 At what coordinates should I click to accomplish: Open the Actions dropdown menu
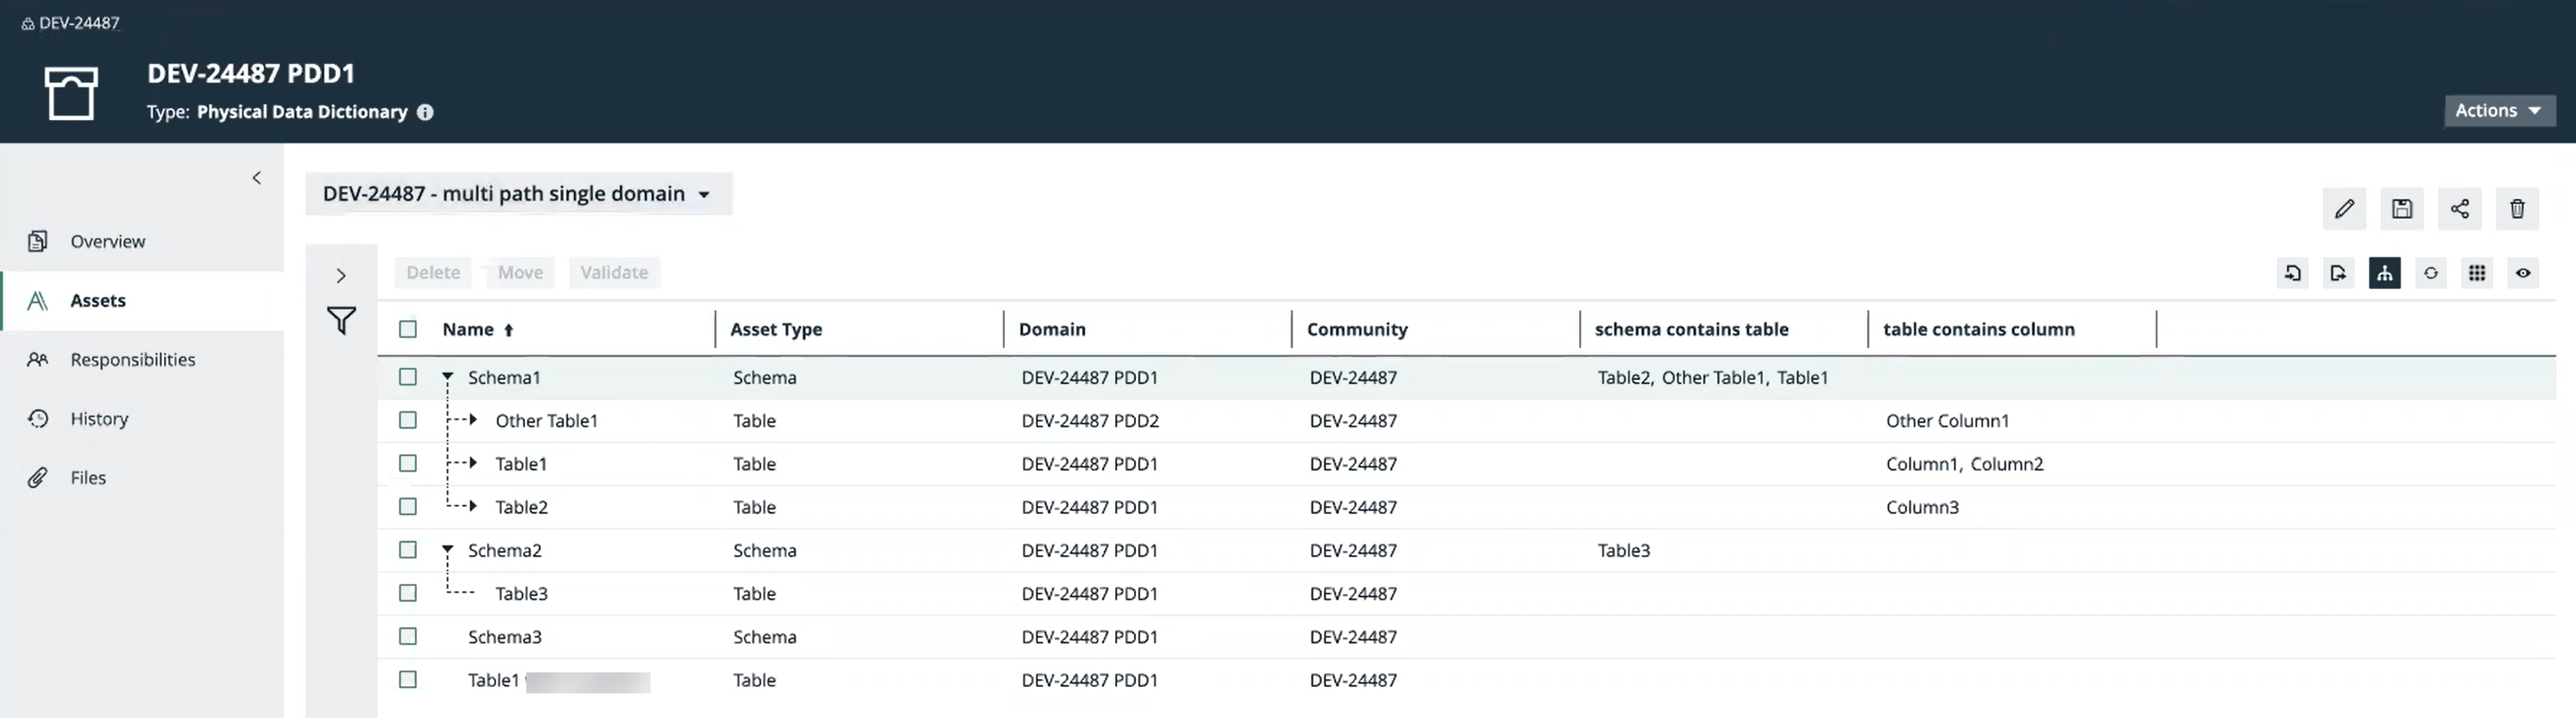pyautogui.click(x=2498, y=110)
